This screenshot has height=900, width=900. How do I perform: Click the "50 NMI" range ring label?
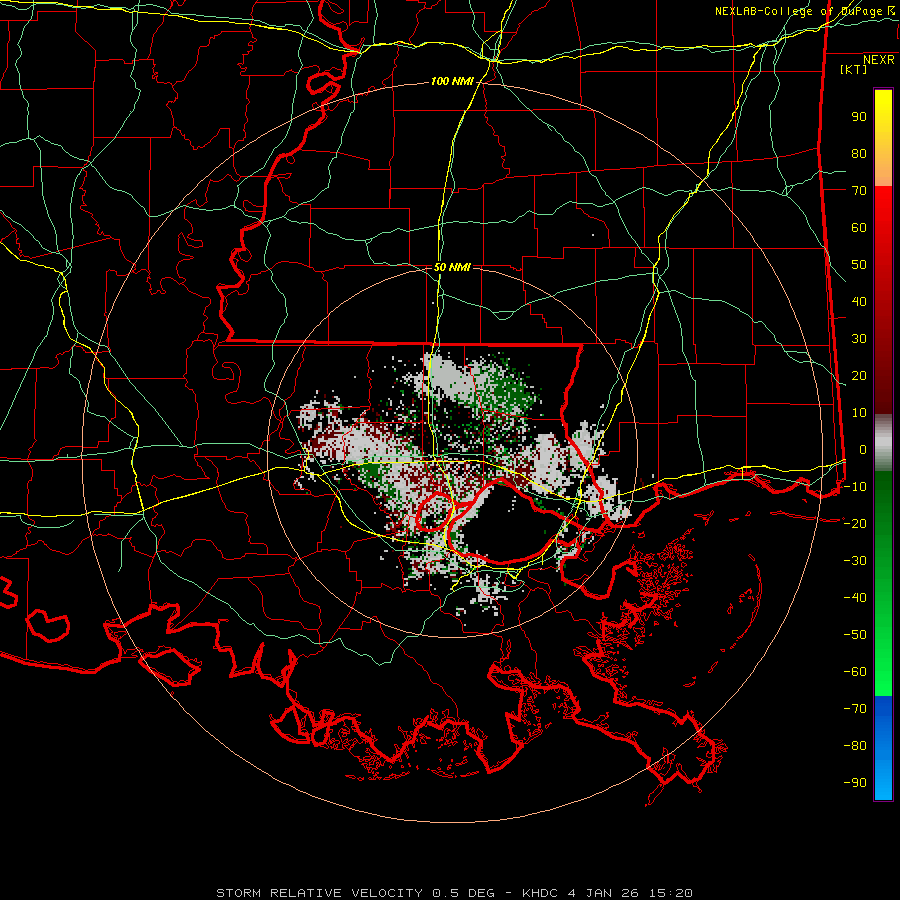pos(452,267)
